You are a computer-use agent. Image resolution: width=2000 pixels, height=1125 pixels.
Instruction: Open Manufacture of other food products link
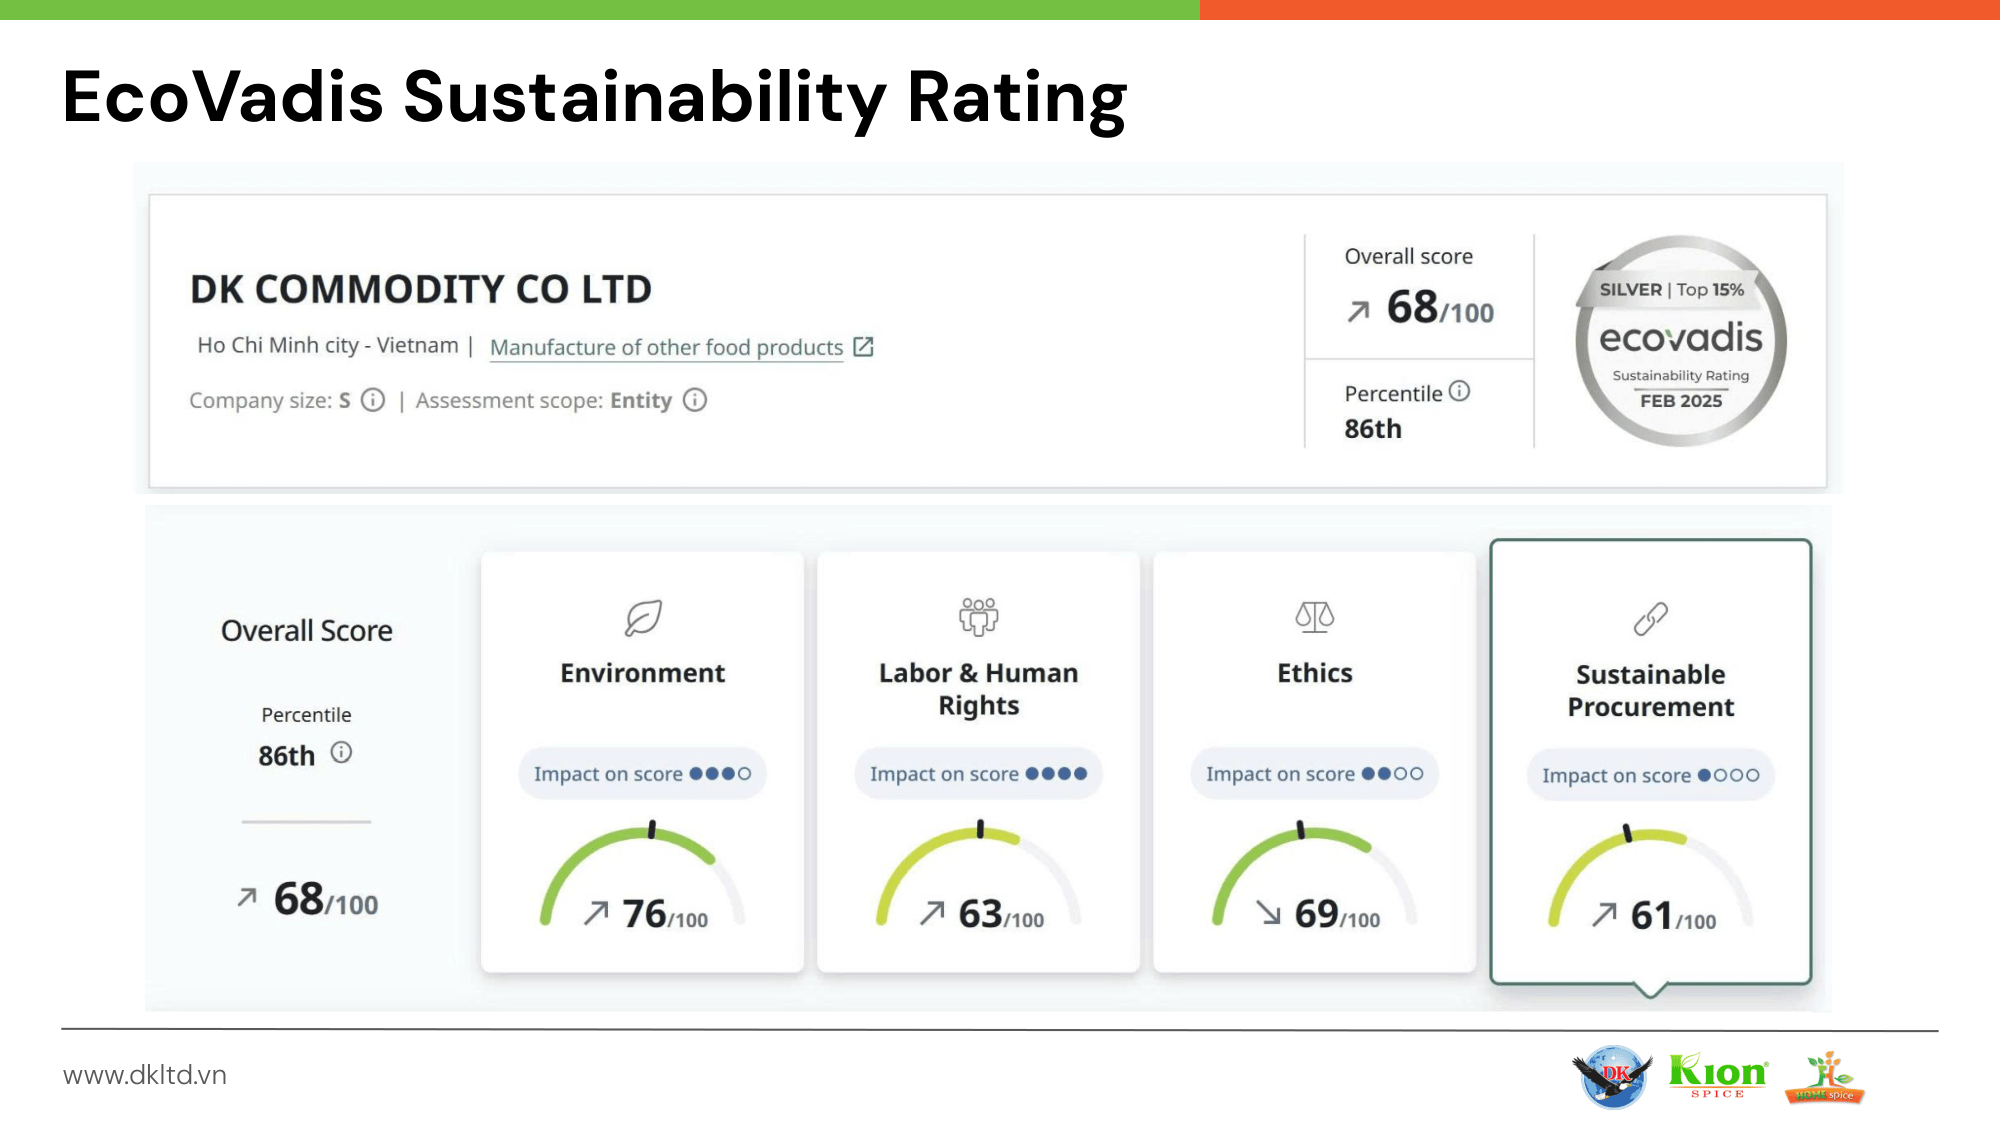[x=666, y=347]
